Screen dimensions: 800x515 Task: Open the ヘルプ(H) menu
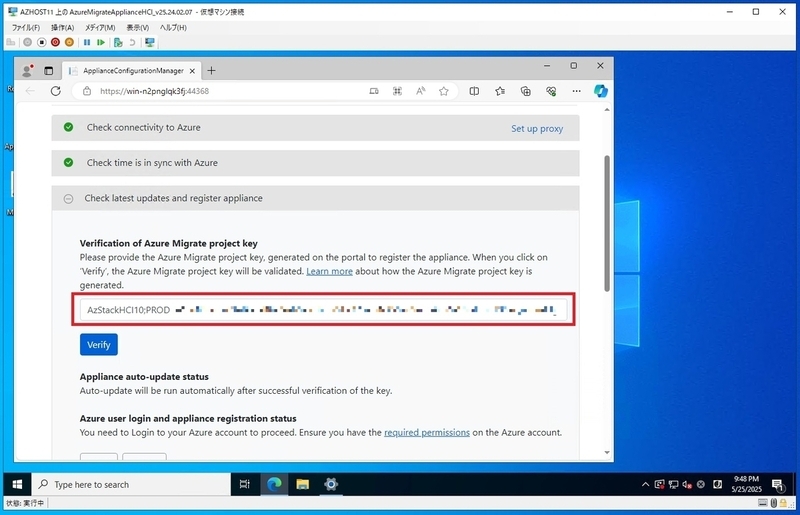click(x=173, y=28)
